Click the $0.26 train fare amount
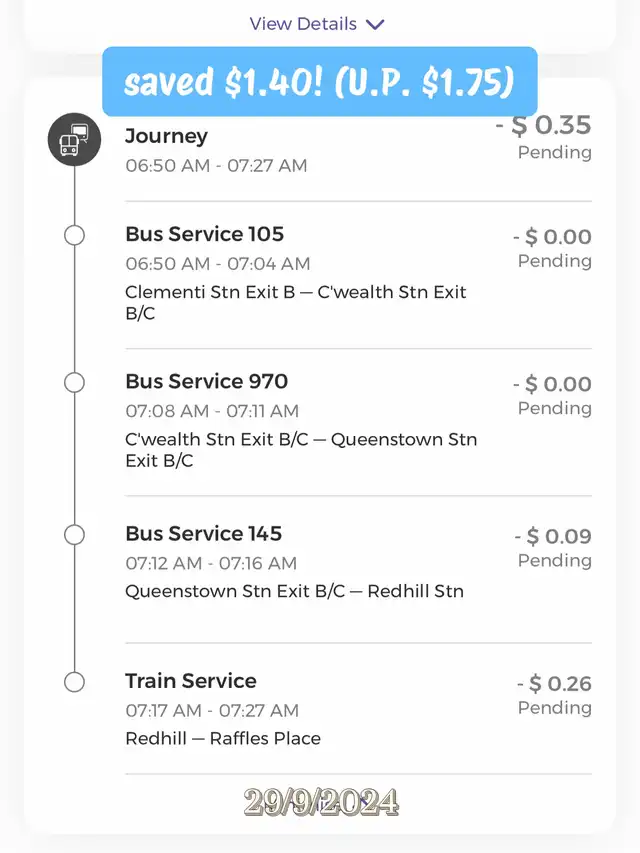 point(554,684)
